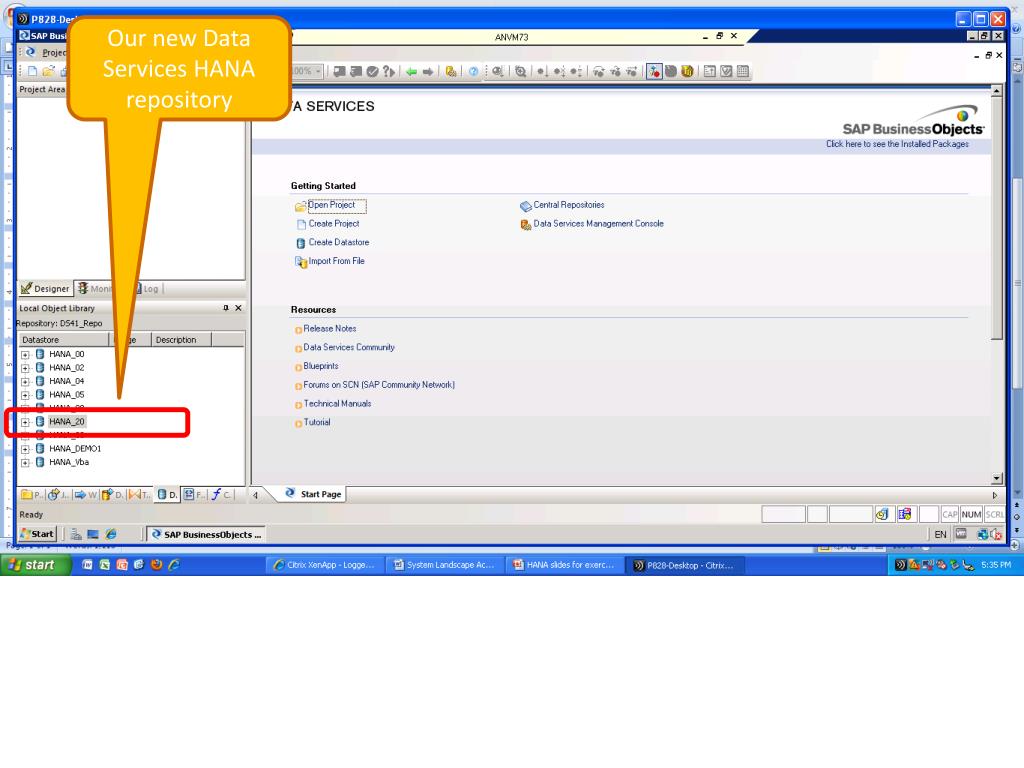
Task: Open the Projects tab in the object library
Action: 31,494
